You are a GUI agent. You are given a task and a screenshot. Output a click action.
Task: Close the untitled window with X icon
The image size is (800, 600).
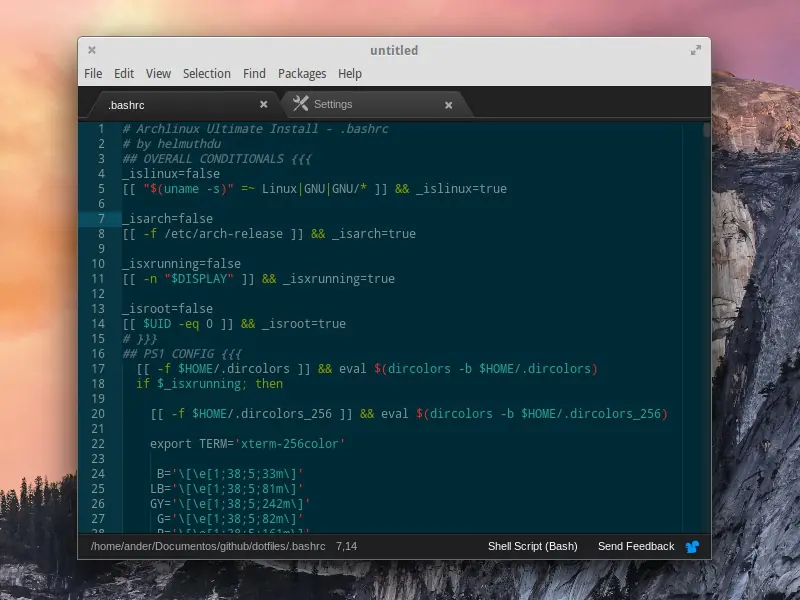coord(92,50)
